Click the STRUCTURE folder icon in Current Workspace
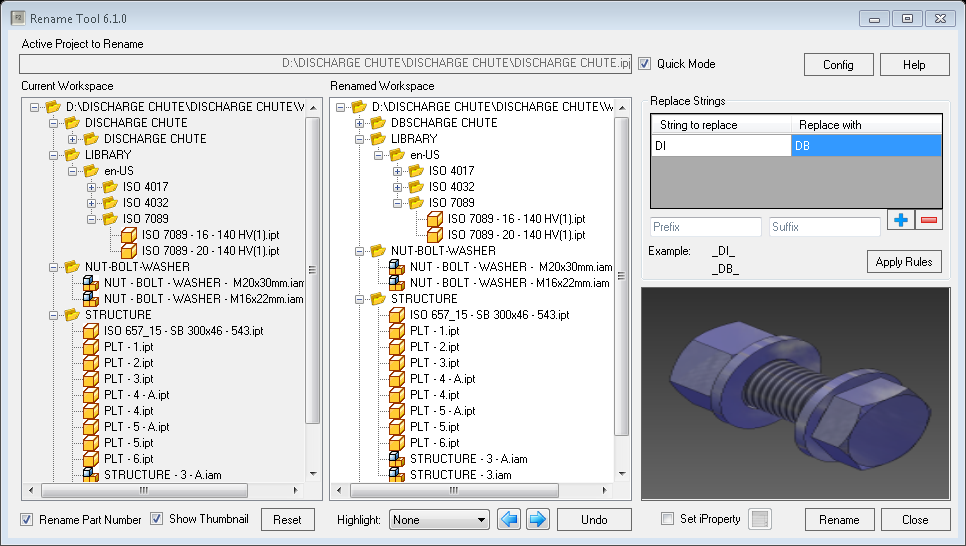 click(72, 315)
